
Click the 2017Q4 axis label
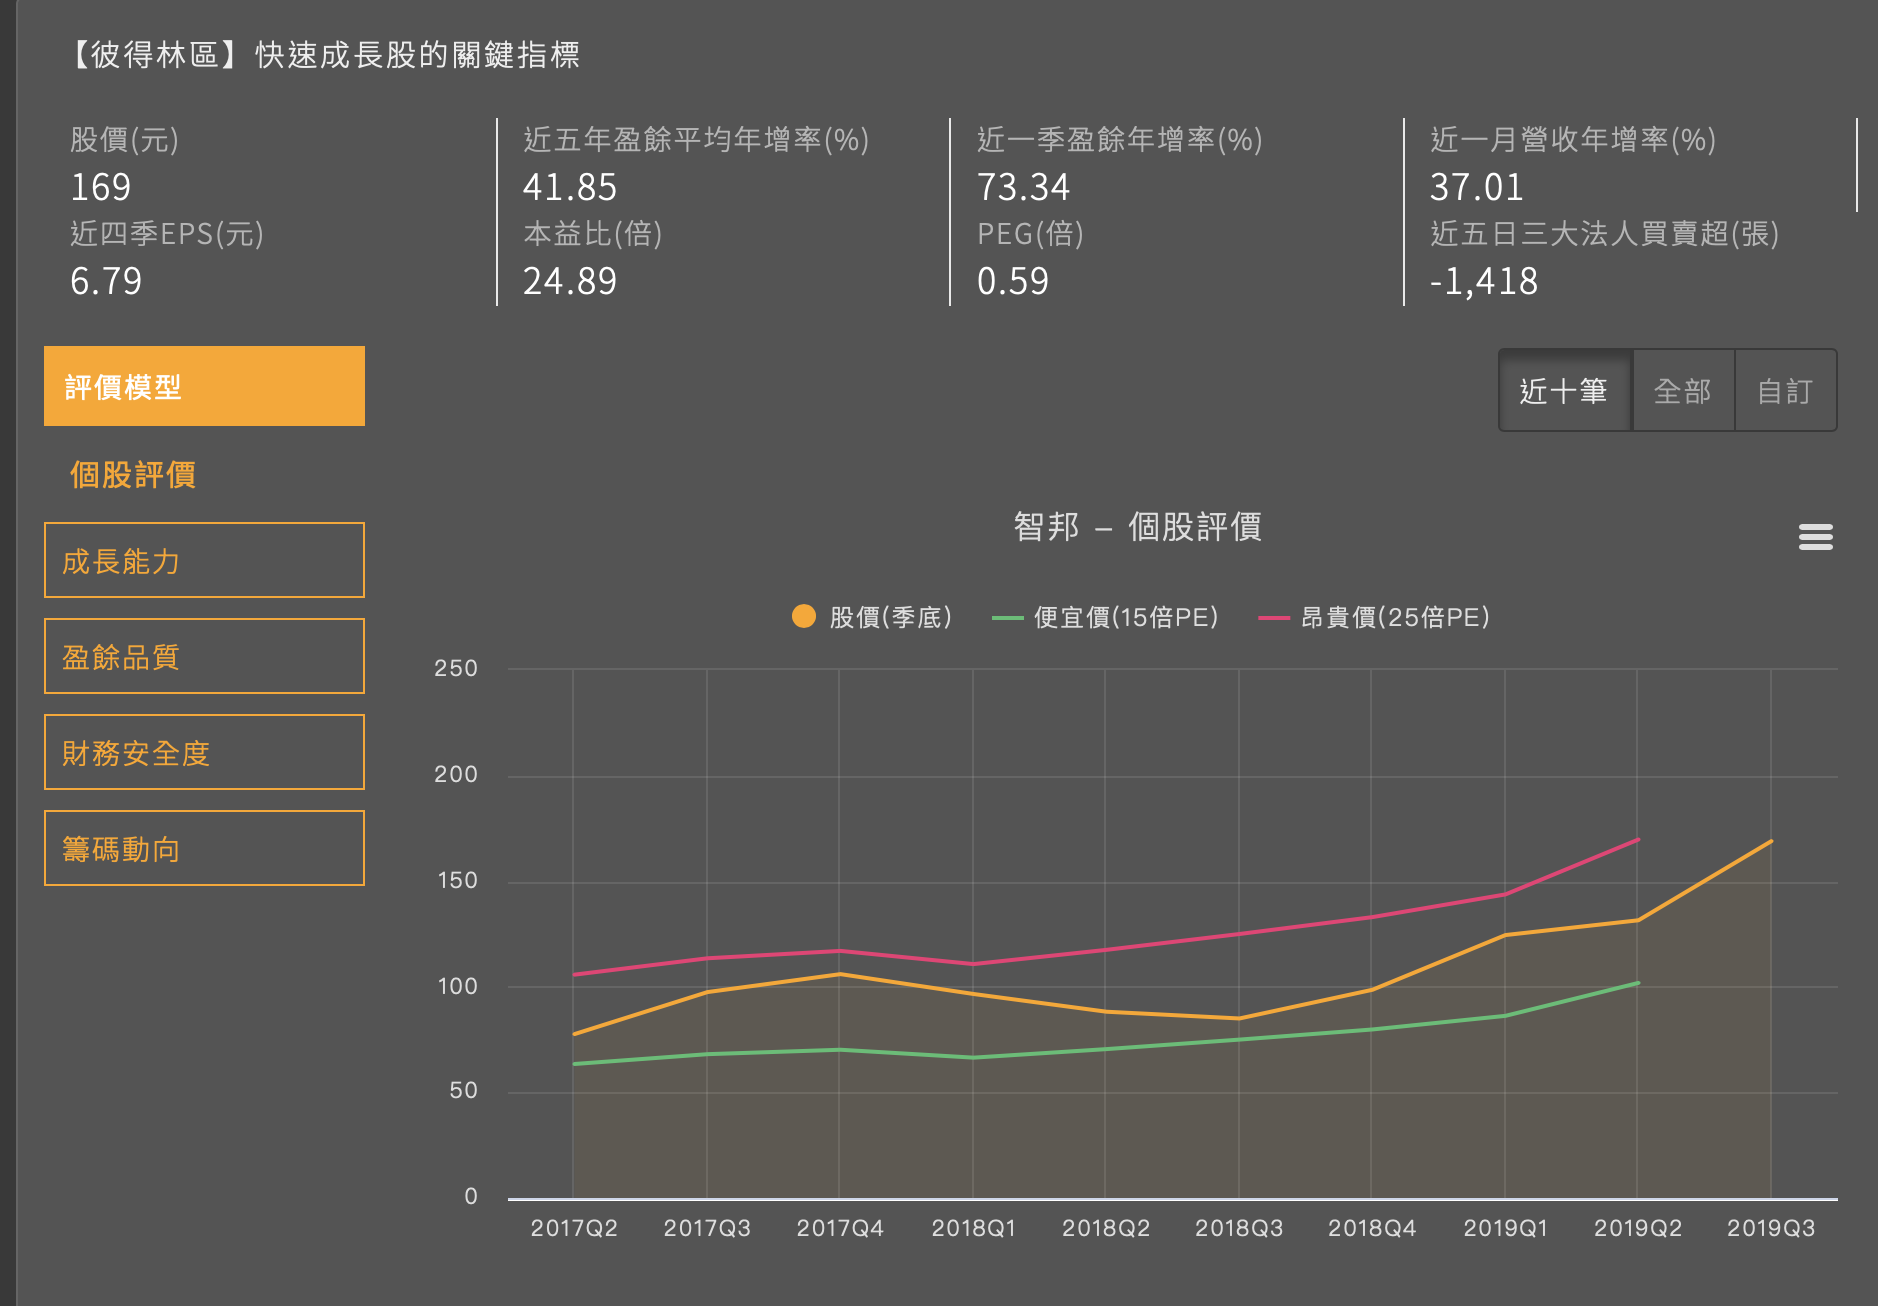pos(840,1228)
